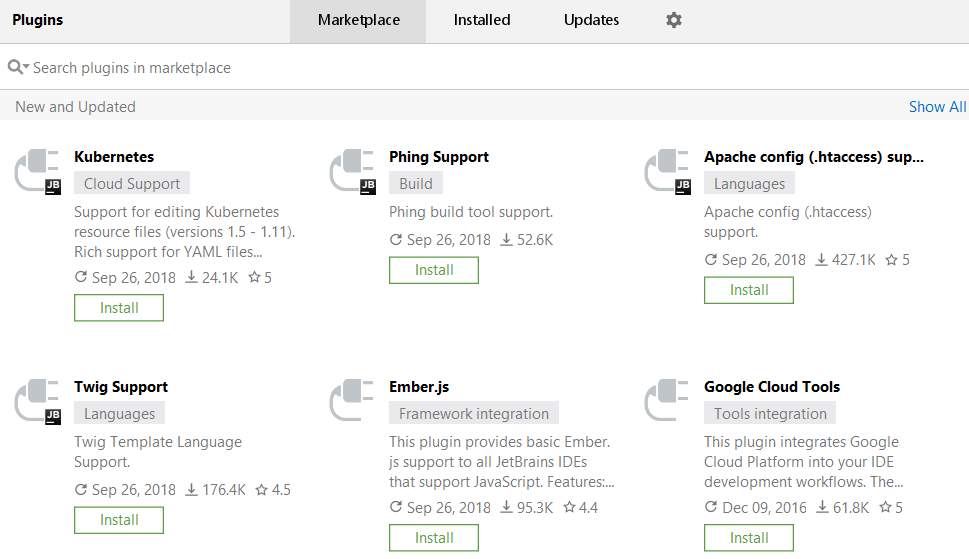Click the Twig Support plugin icon
The image size is (969, 559).
pyautogui.click(x=38, y=401)
